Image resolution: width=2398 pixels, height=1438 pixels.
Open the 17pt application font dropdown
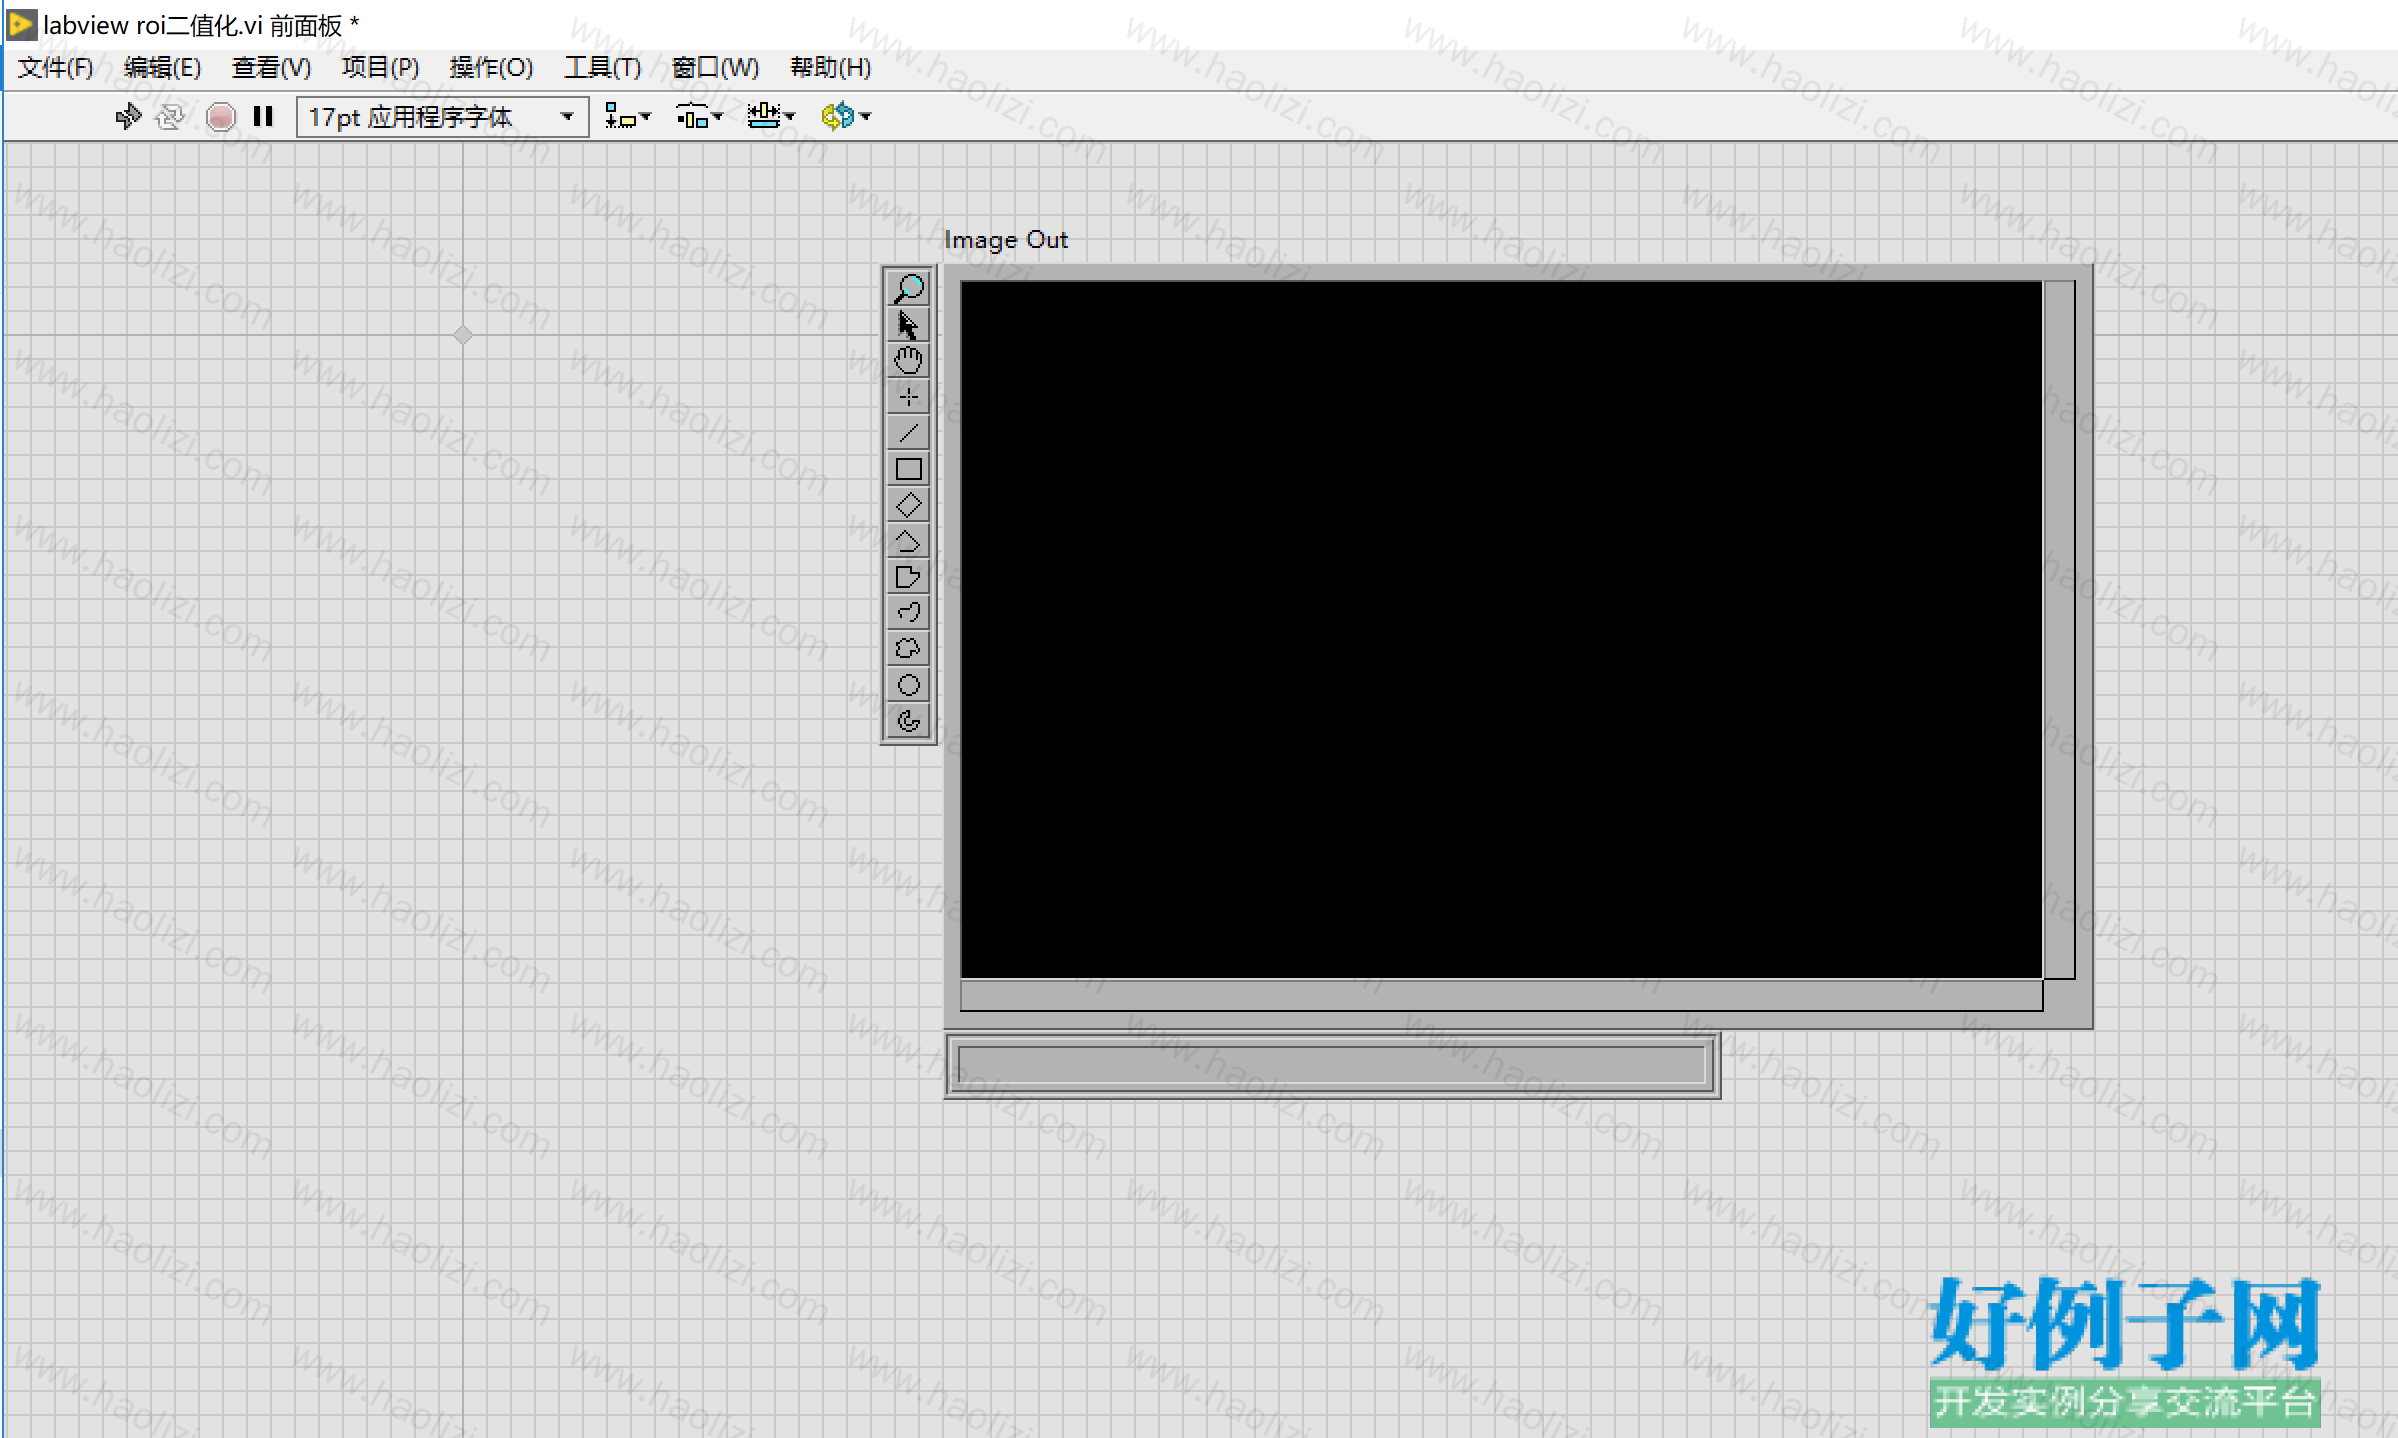(x=442, y=117)
